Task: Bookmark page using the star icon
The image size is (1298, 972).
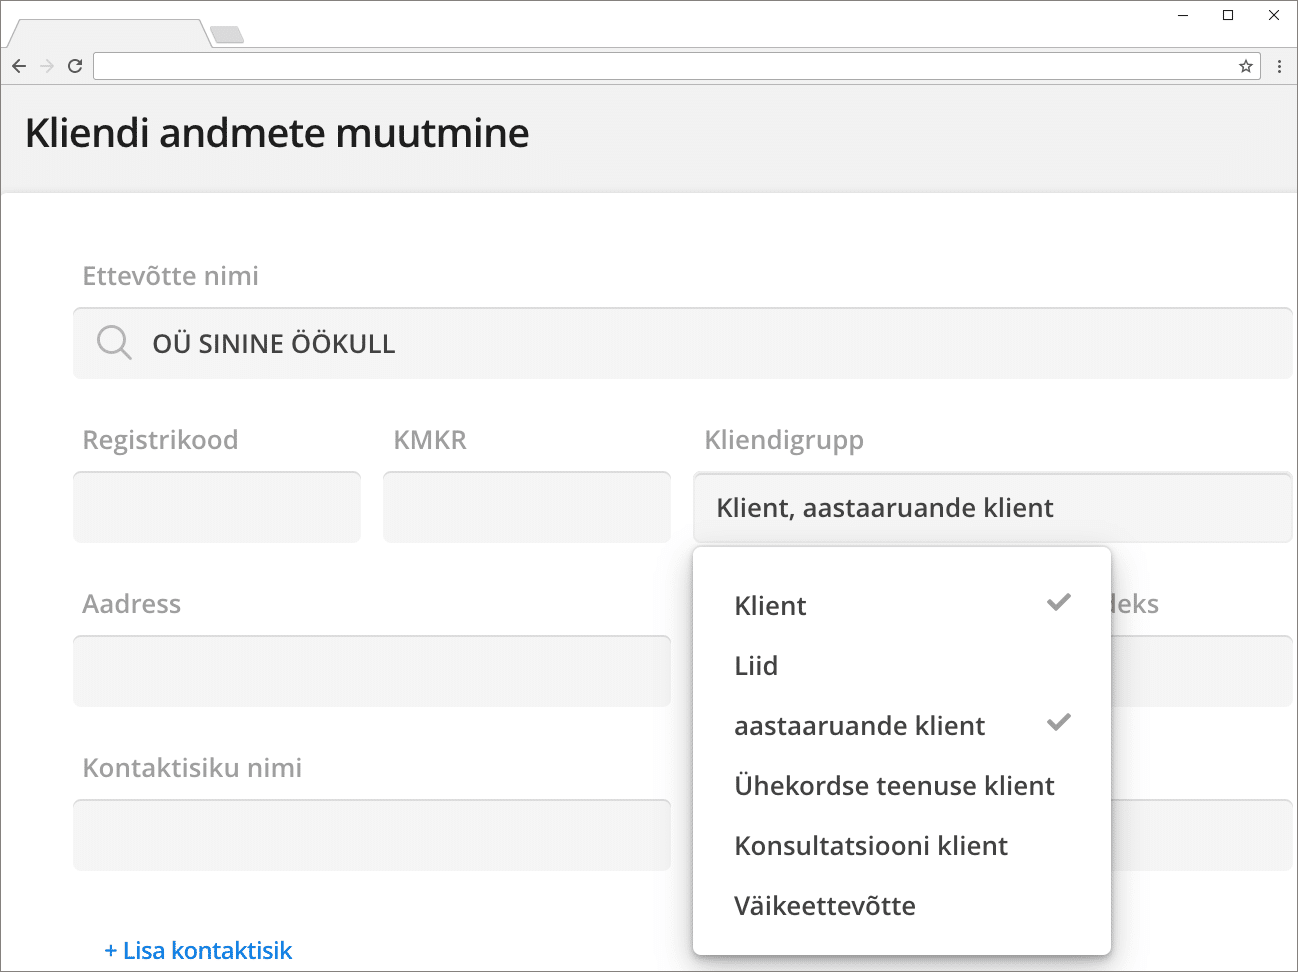Action: point(1246,66)
